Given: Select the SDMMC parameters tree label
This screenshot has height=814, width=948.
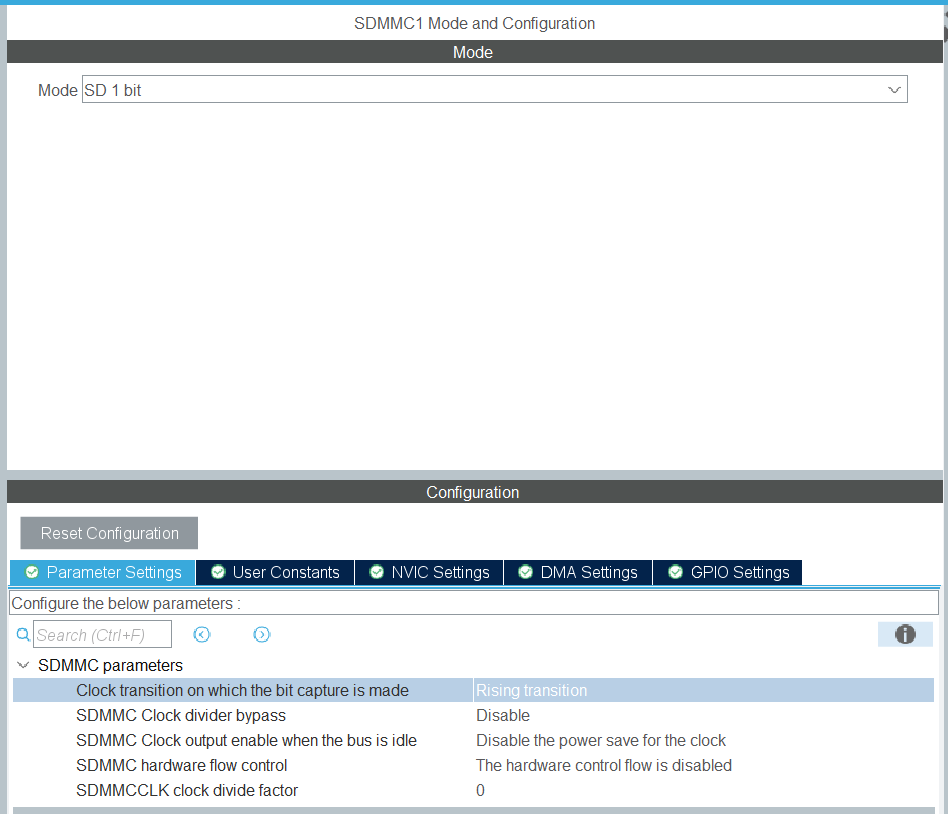Looking at the screenshot, I should (x=110, y=665).
